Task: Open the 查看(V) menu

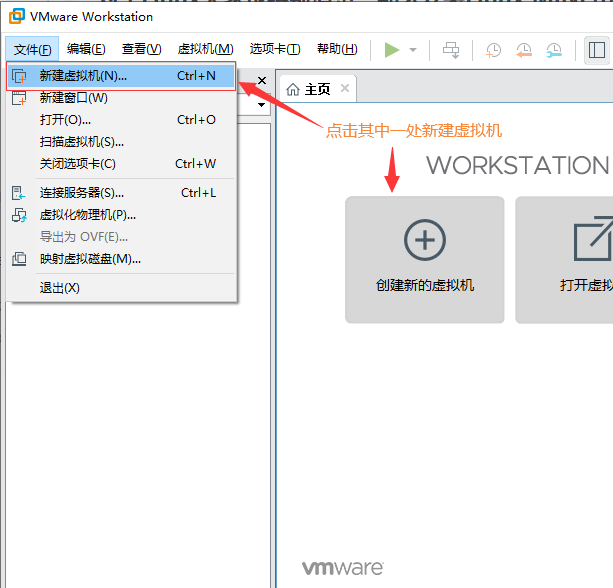Action: (142, 49)
